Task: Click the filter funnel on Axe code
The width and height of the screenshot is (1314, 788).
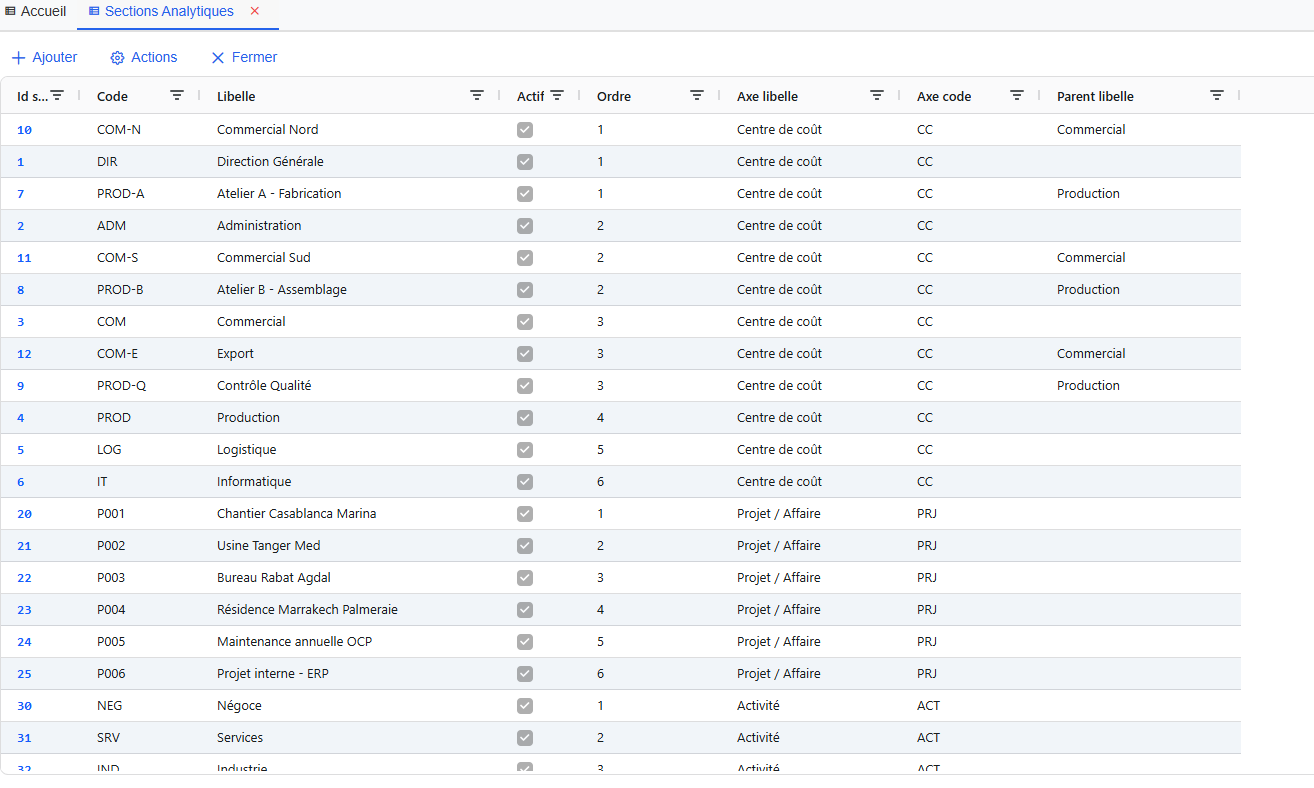Action: click(x=1017, y=95)
